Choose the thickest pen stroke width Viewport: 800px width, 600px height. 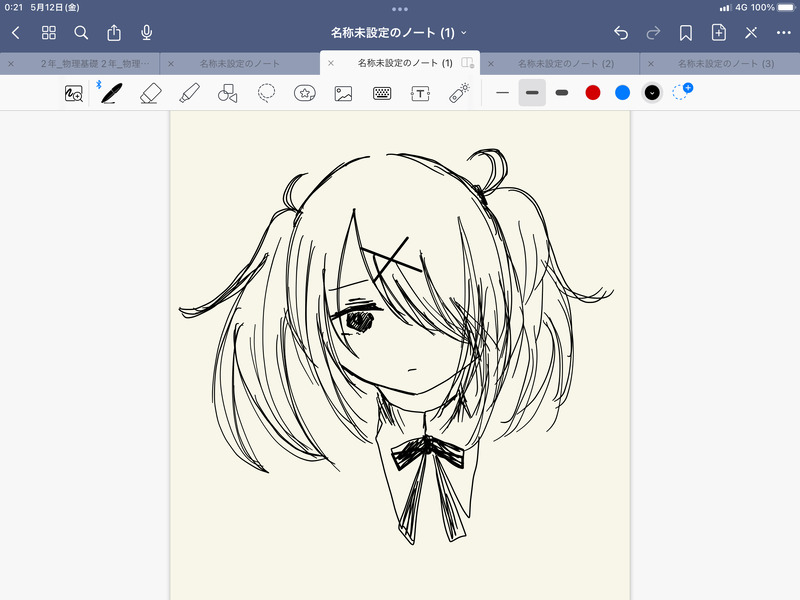point(562,93)
